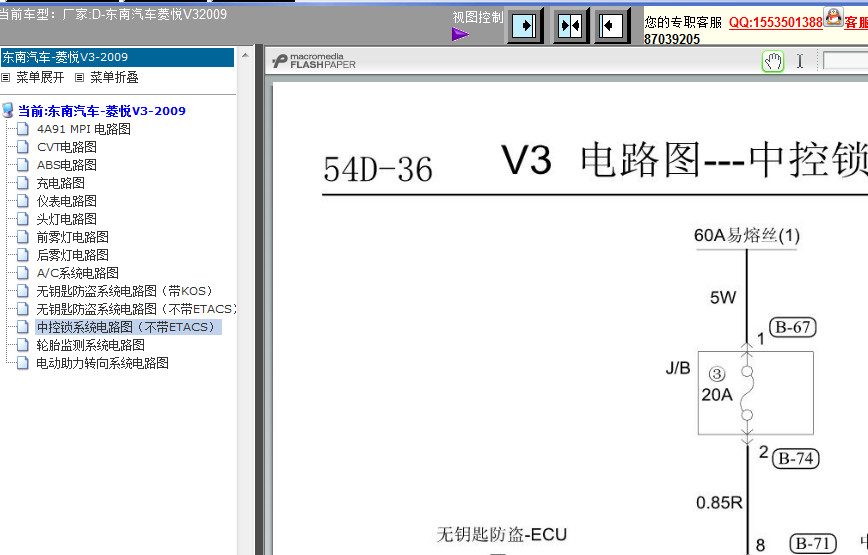Open the 后雾灯电路图 tree item
The image size is (868, 555).
point(73,255)
